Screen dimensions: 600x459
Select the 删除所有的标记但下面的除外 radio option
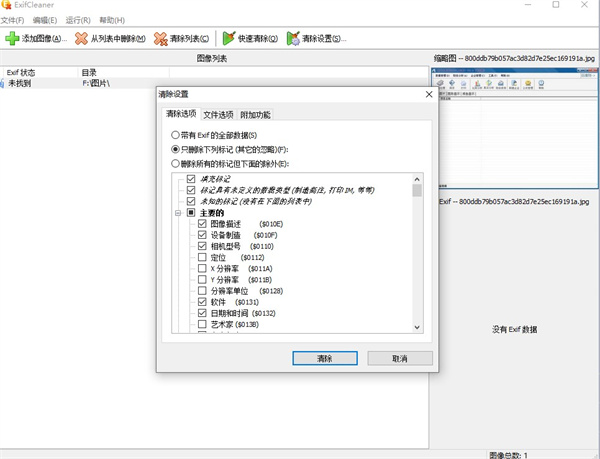click(x=176, y=163)
